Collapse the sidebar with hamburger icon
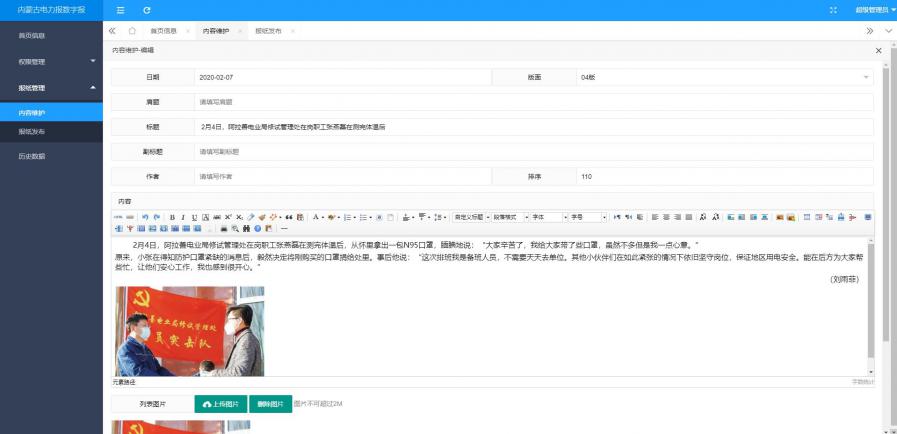The height and width of the screenshot is (434, 897). tap(120, 10)
